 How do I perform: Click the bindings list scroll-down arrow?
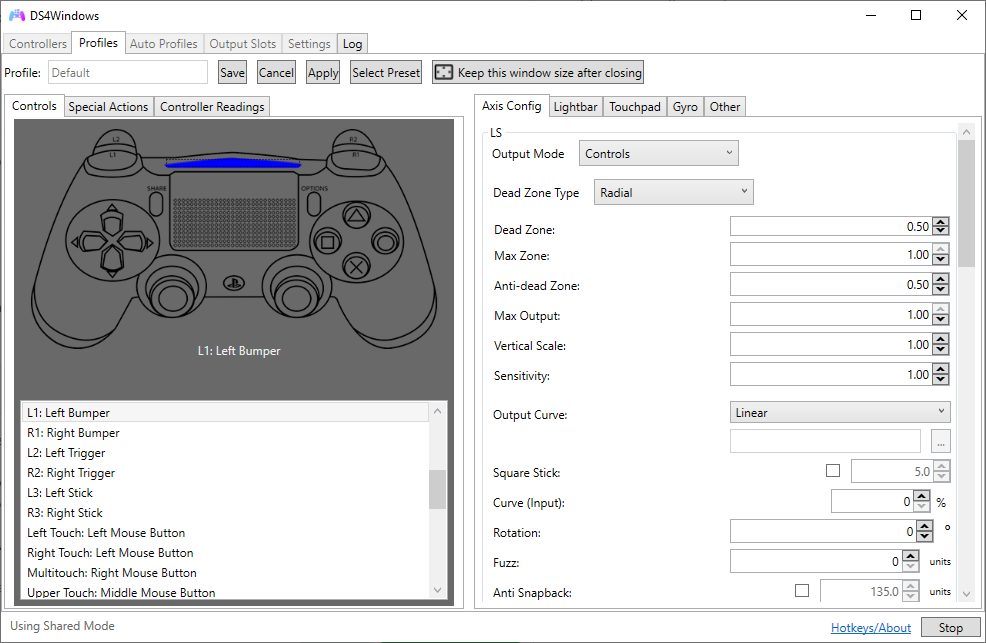(437, 590)
